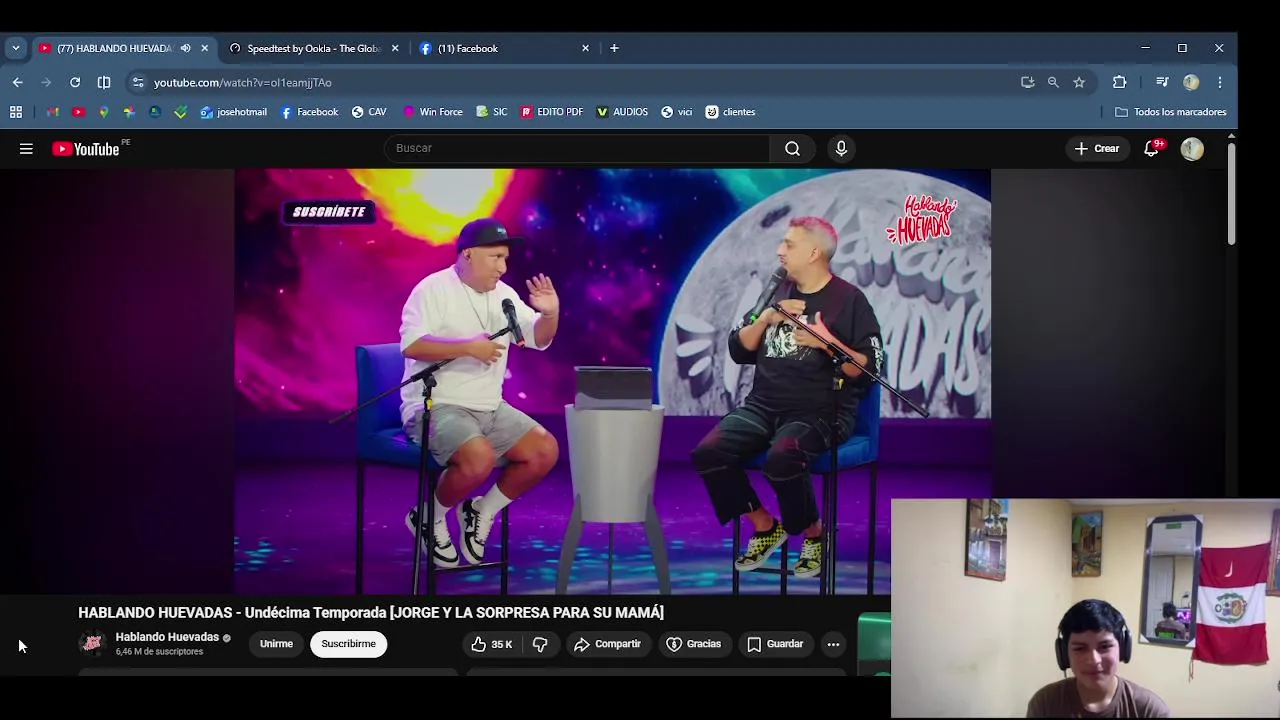This screenshot has height=720, width=1280.
Task: Click the Crear button
Action: coord(1097,149)
